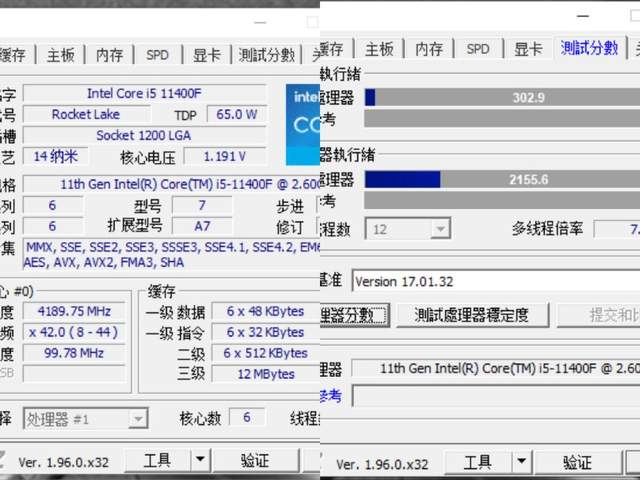
Task: Switch to 内存 tab in right window
Action: (x=429, y=49)
